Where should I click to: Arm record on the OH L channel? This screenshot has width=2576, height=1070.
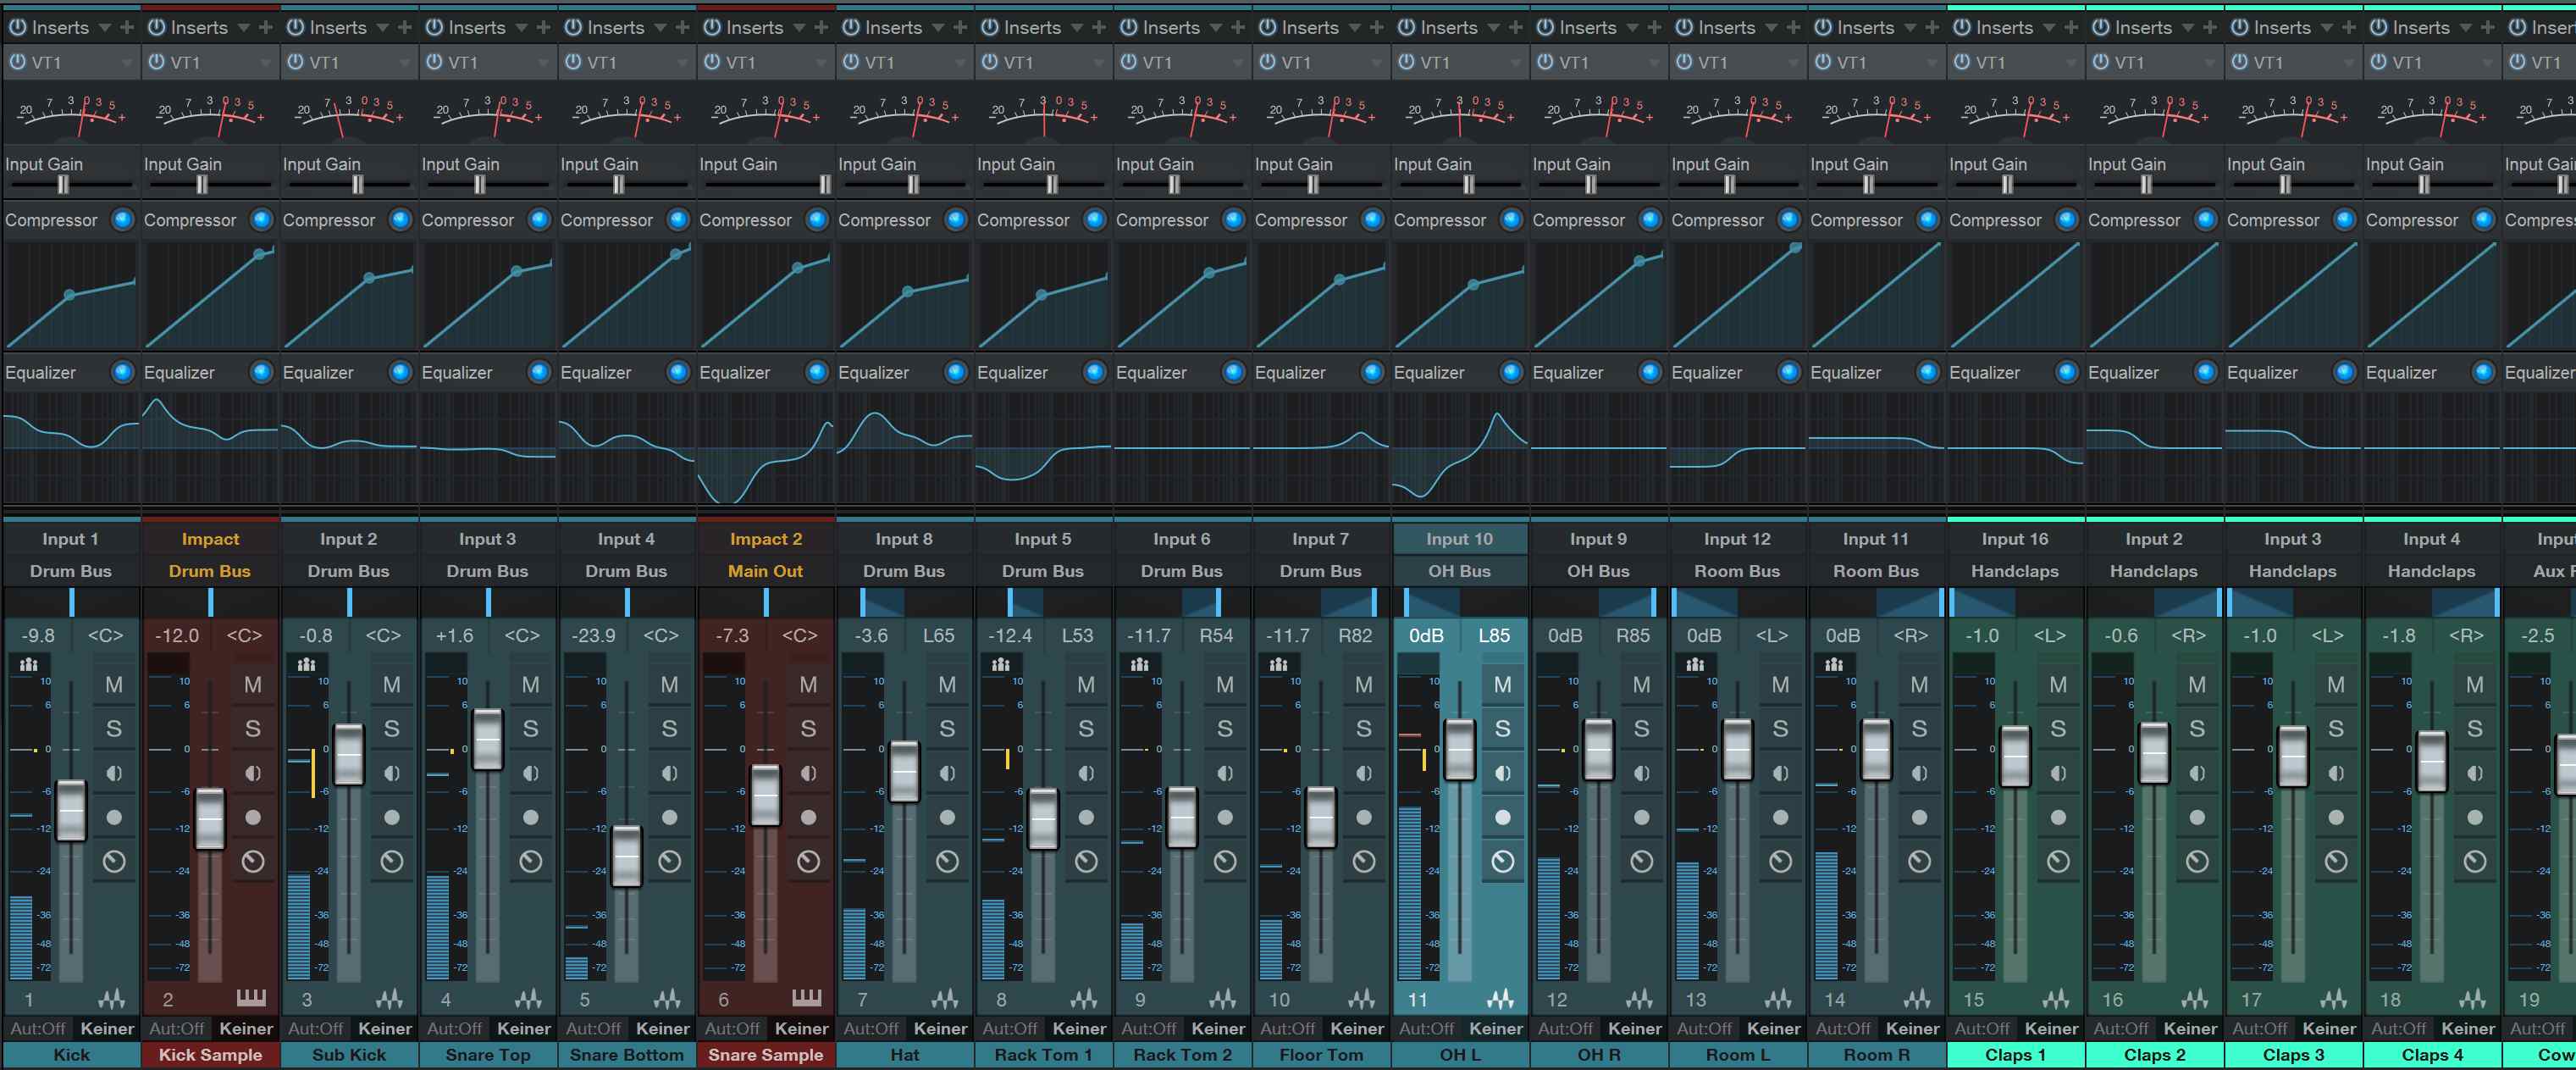pos(1503,817)
